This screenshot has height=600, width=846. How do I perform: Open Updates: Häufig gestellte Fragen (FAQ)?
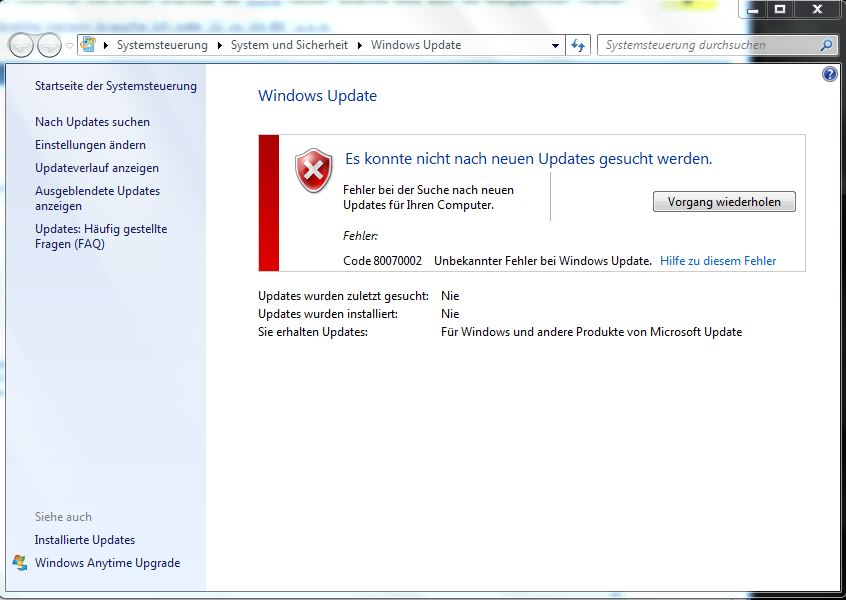pyautogui.click(x=101, y=236)
